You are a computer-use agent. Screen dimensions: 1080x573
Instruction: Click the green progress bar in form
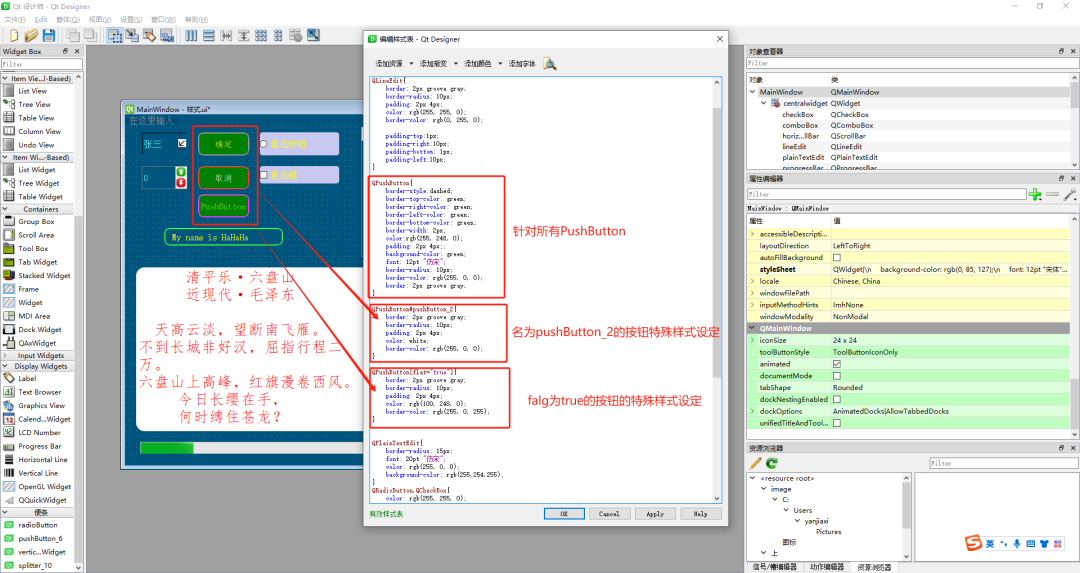tap(251, 448)
